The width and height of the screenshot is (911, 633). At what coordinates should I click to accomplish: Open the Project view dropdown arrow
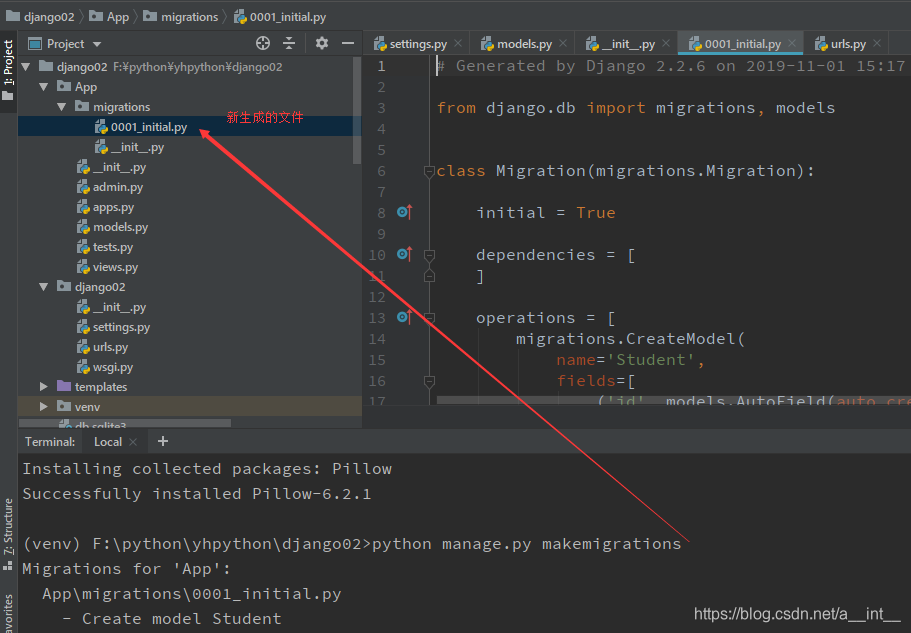tap(97, 44)
